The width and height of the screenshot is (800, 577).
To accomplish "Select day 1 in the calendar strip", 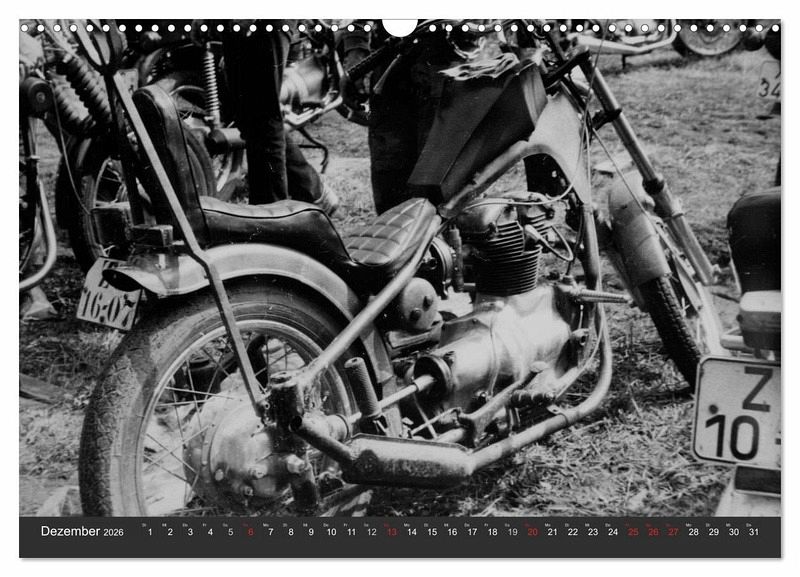I will point(149,532).
